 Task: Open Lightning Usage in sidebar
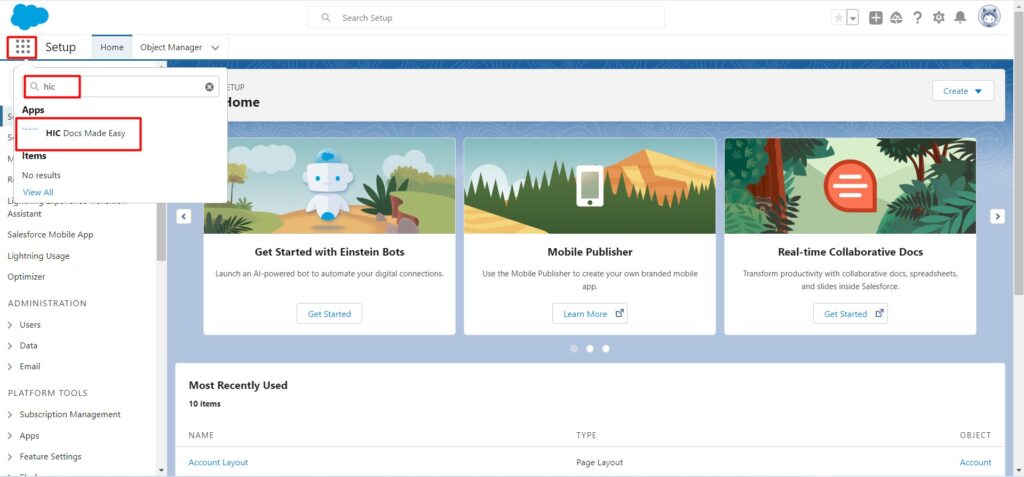[39, 256]
